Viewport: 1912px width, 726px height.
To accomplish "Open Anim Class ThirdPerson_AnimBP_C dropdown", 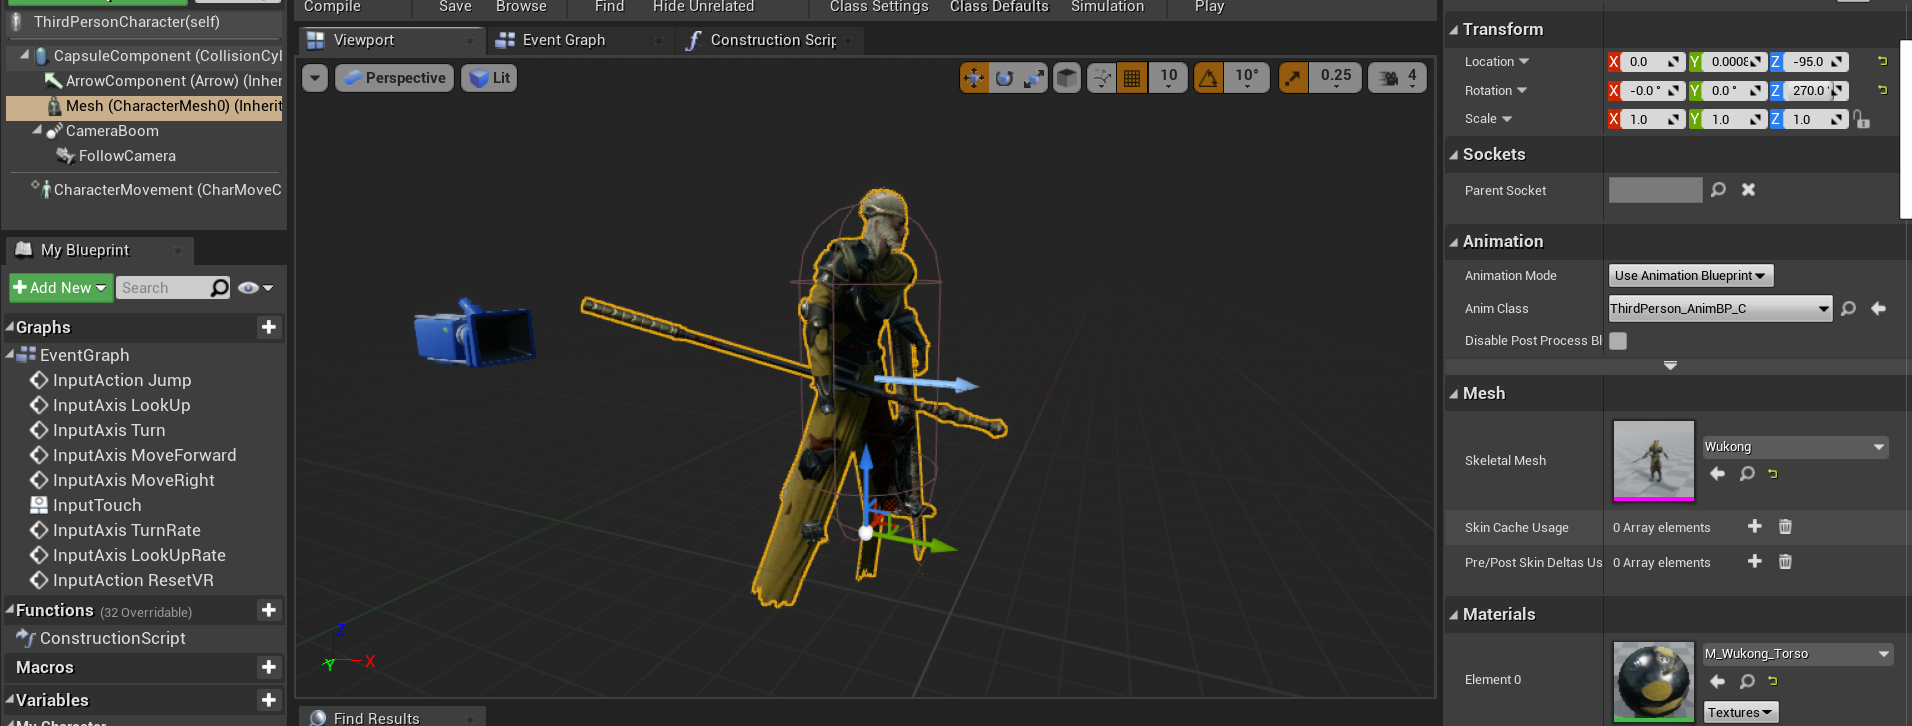I will (1720, 308).
